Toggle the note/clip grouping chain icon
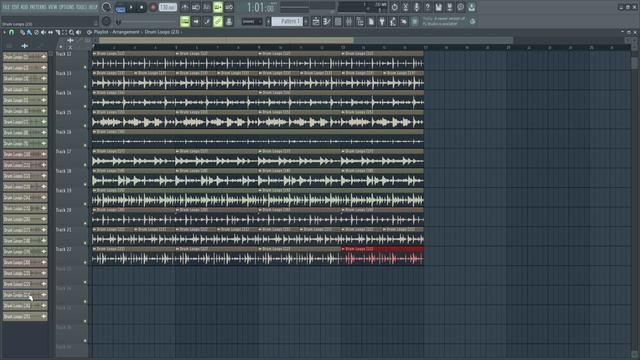 click(x=218, y=21)
